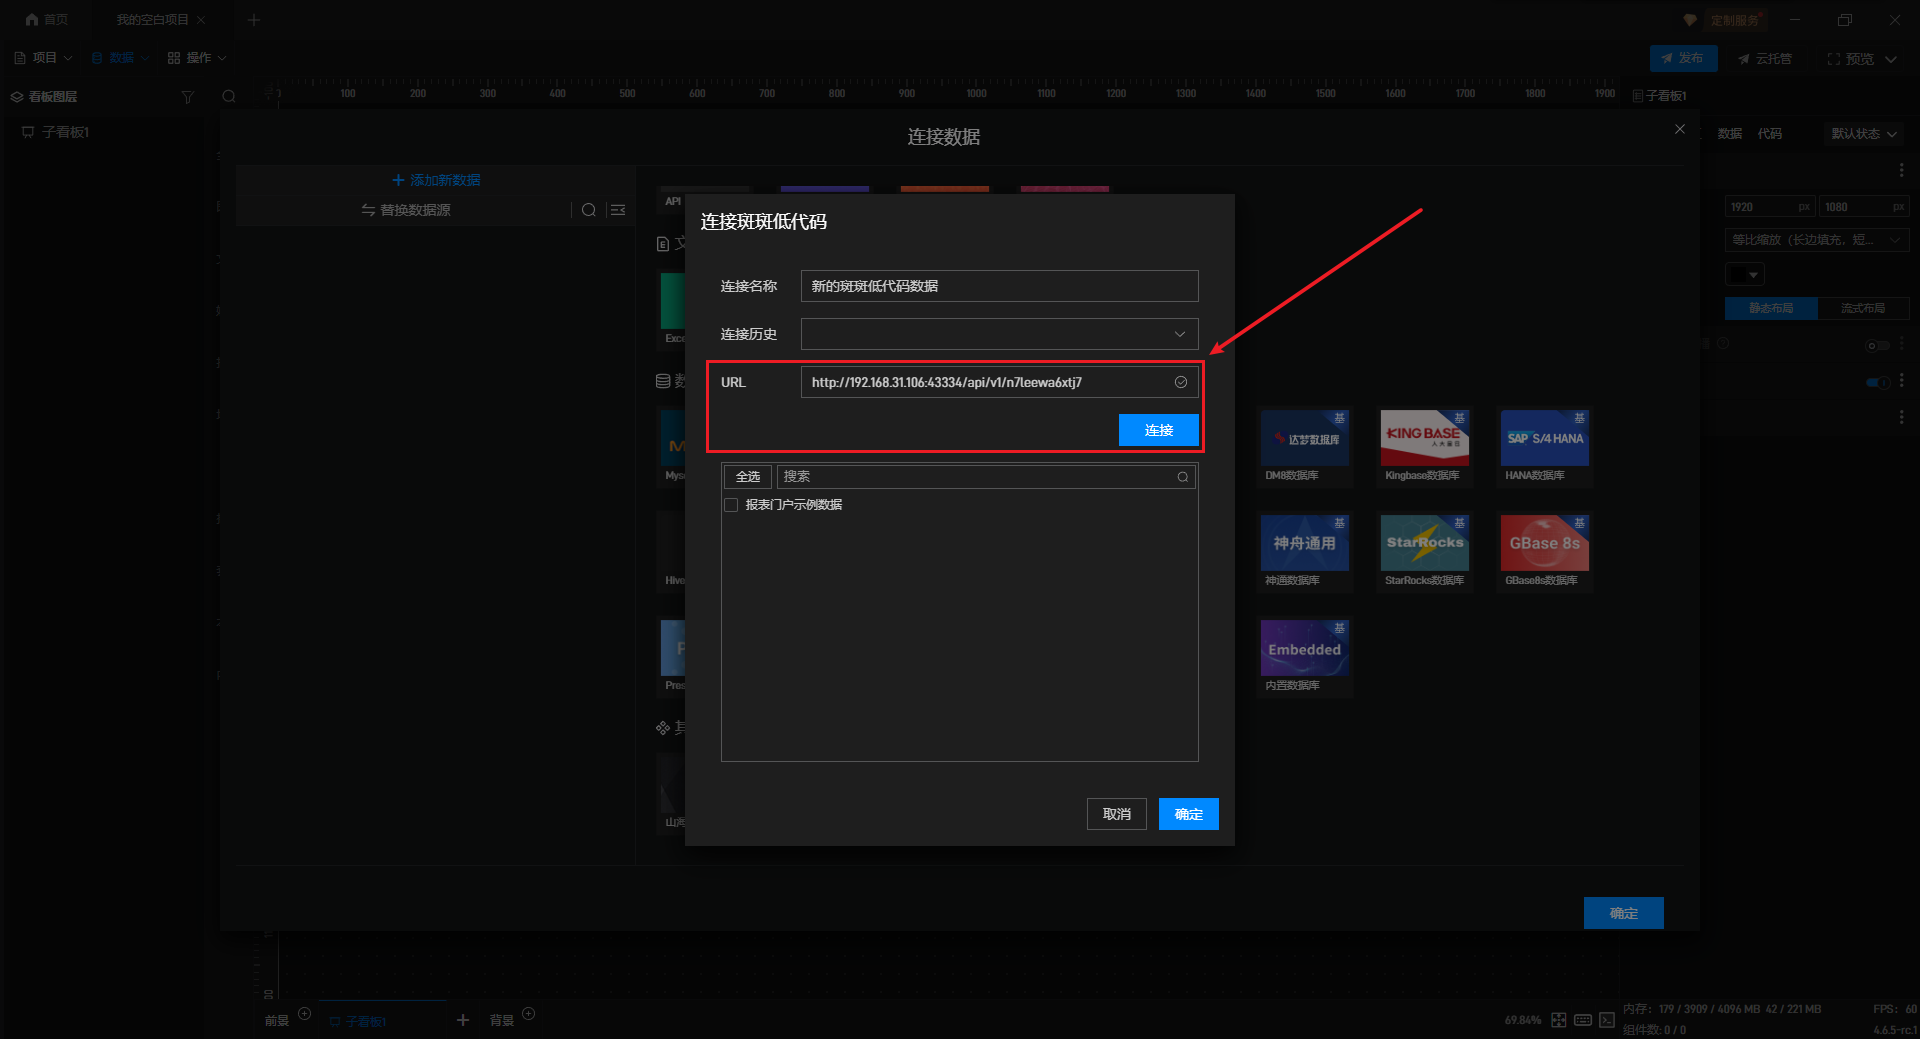Open the 默认状态 dropdown
This screenshot has height=1039, width=1920.
click(1863, 134)
